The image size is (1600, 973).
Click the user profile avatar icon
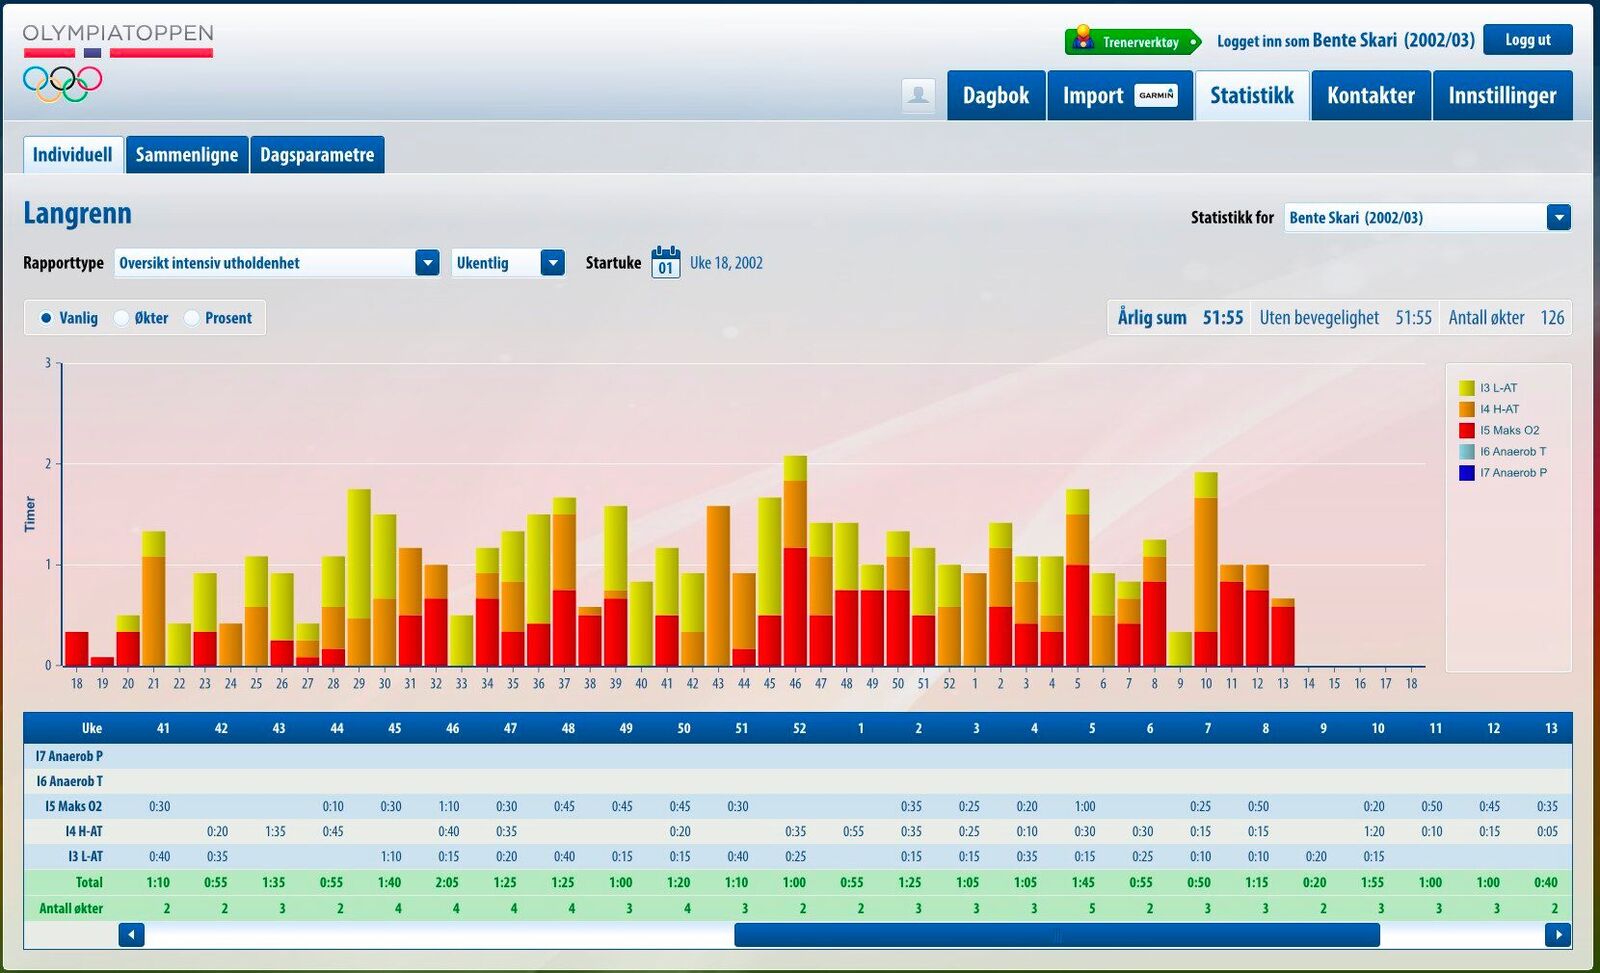pos(918,96)
